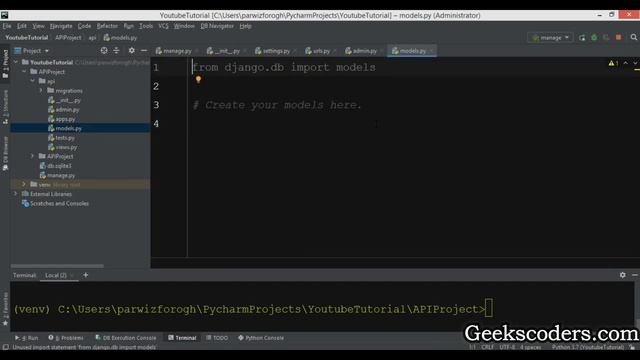Toggle the Project tool window stripe button
Image resolution: width=640 pixels, height=360 pixels.
(5, 64)
